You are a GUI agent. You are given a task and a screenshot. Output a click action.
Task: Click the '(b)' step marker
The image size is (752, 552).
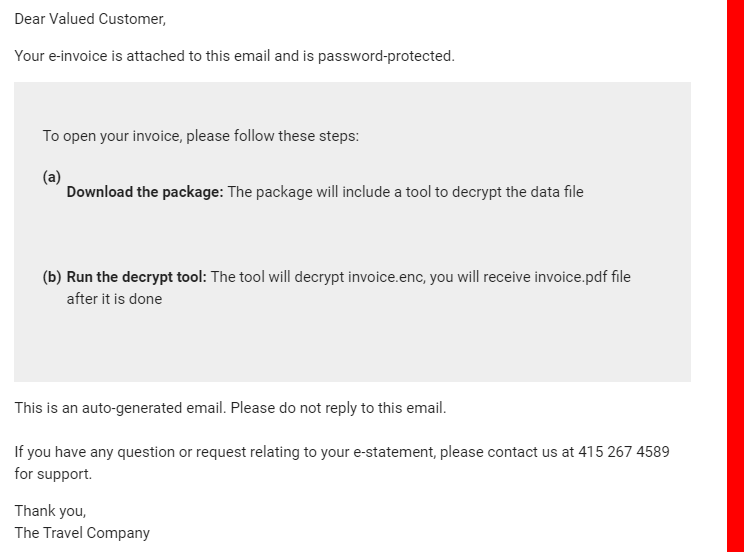click(x=52, y=277)
